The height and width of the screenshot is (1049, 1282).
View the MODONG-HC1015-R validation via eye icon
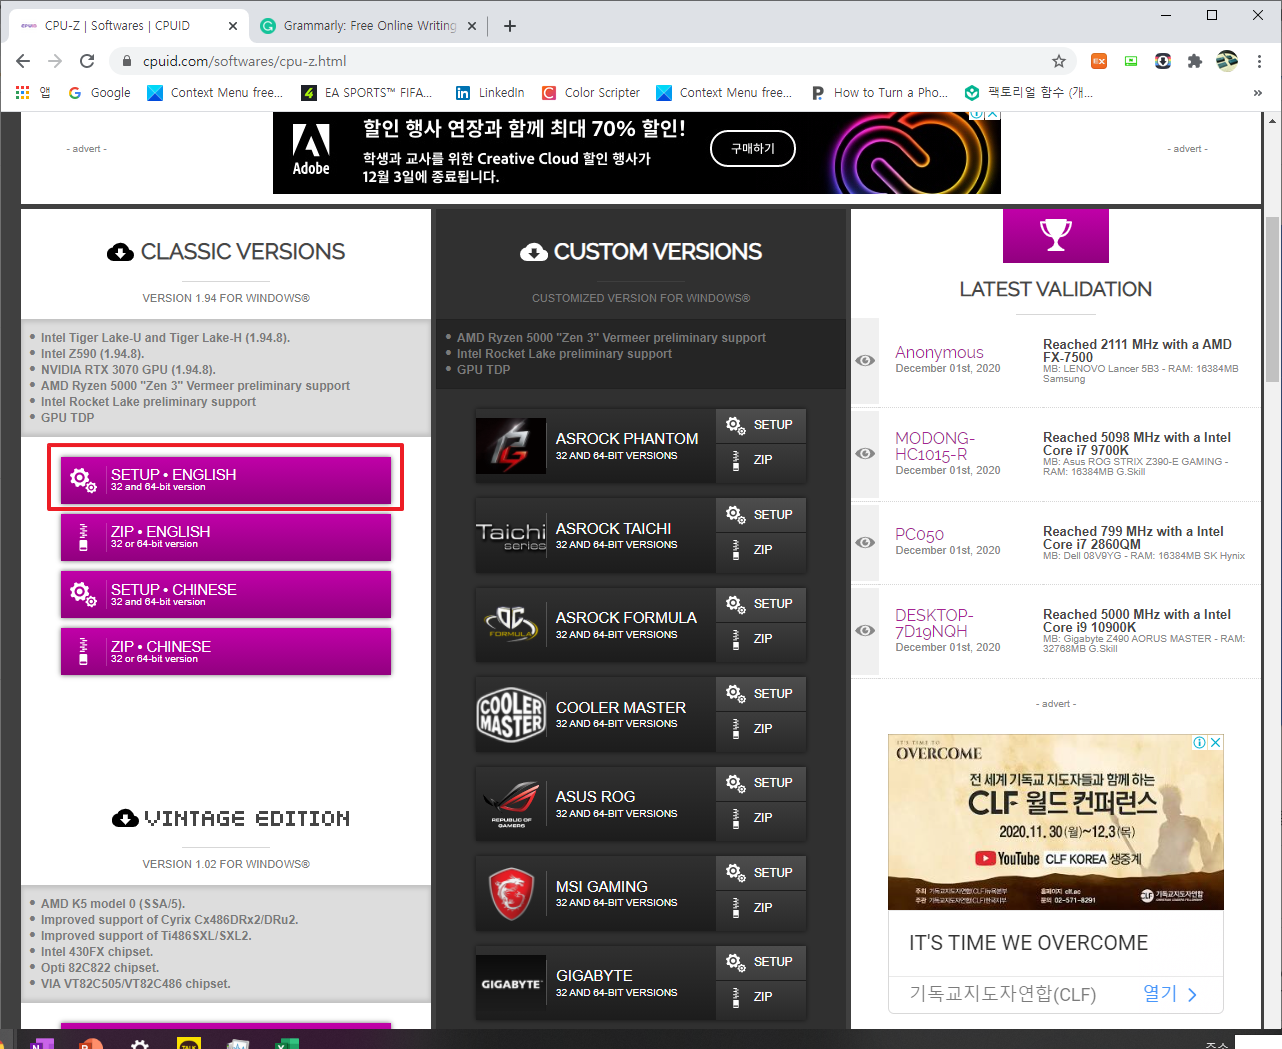865,454
